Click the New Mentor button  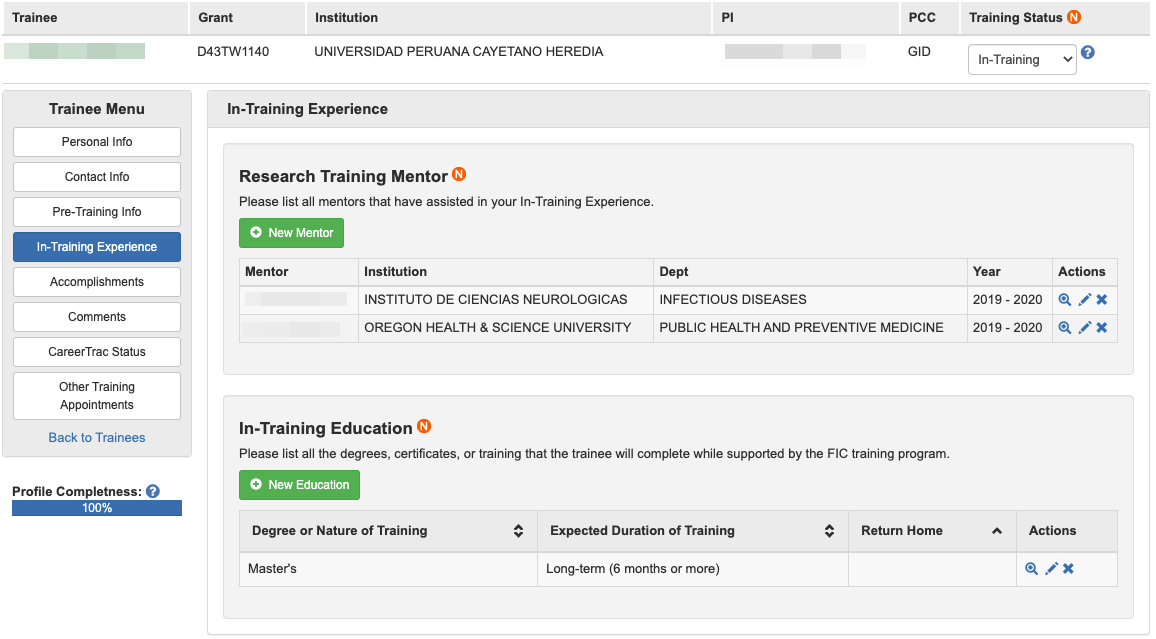(x=291, y=233)
